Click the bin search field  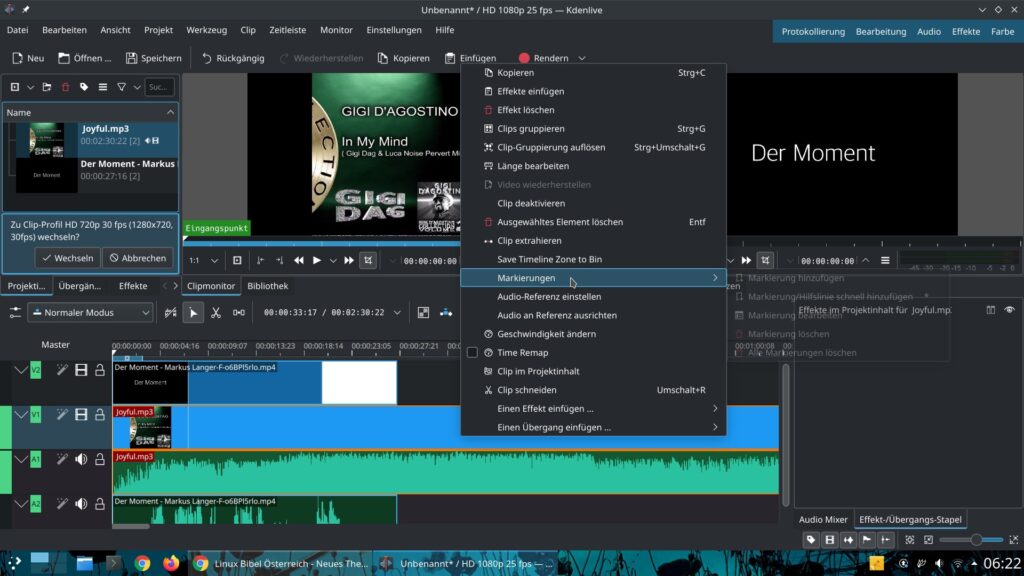(x=159, y=87)
